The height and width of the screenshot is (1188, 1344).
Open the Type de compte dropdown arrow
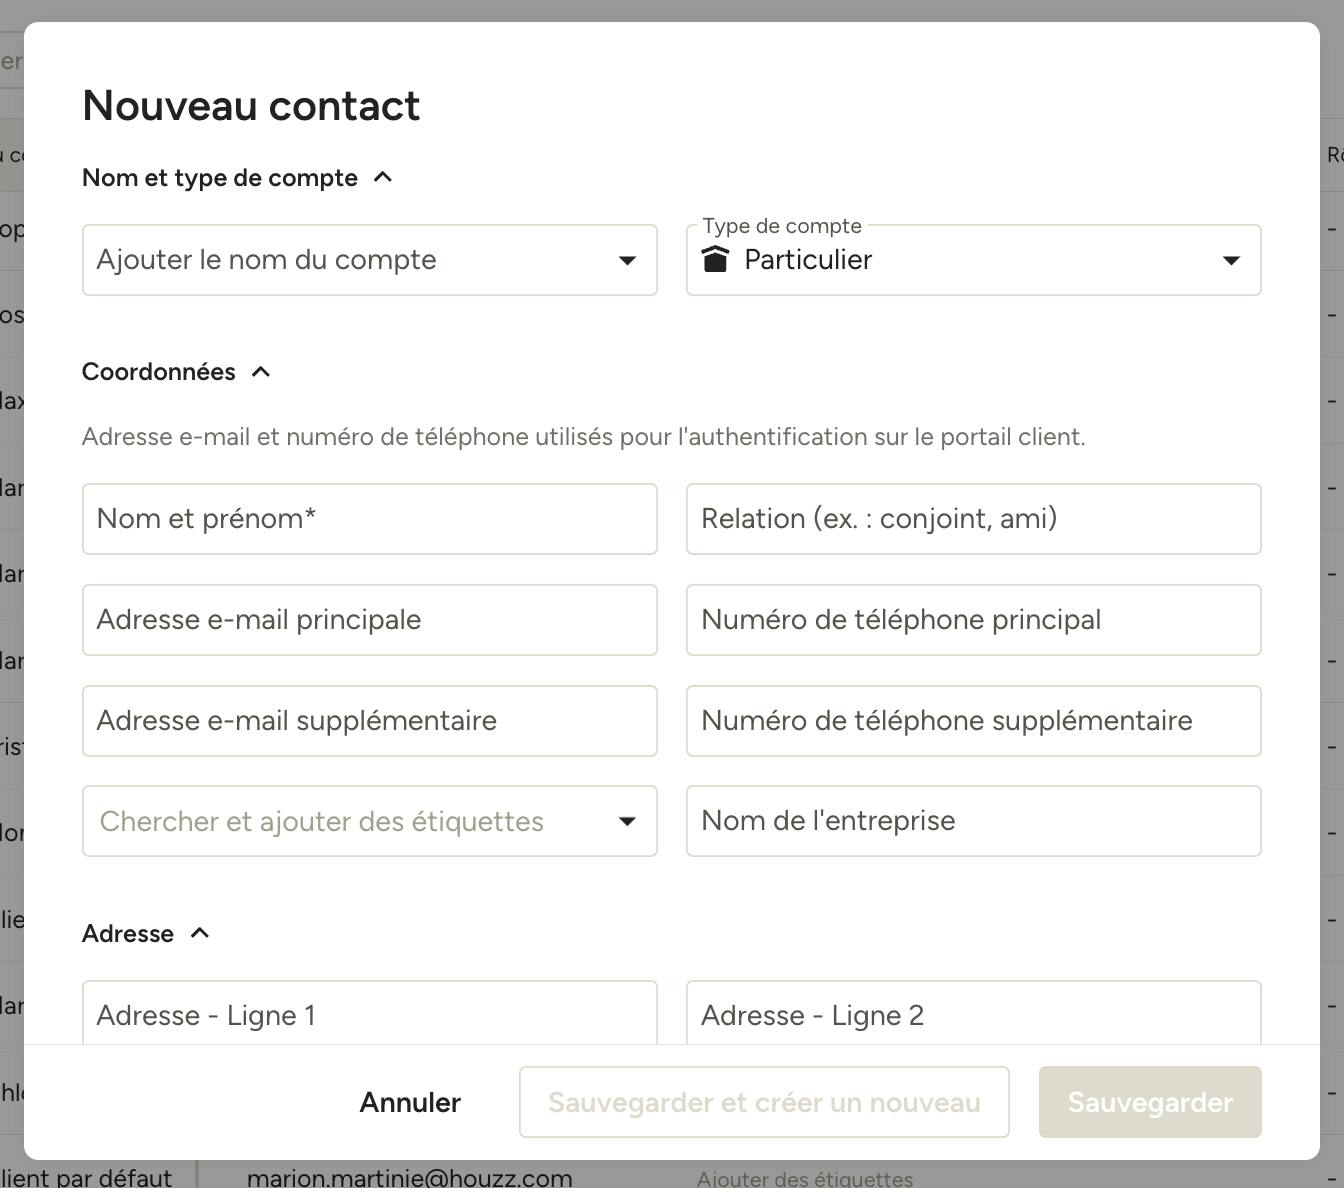pyautogui.click(x=1231, y=260)
